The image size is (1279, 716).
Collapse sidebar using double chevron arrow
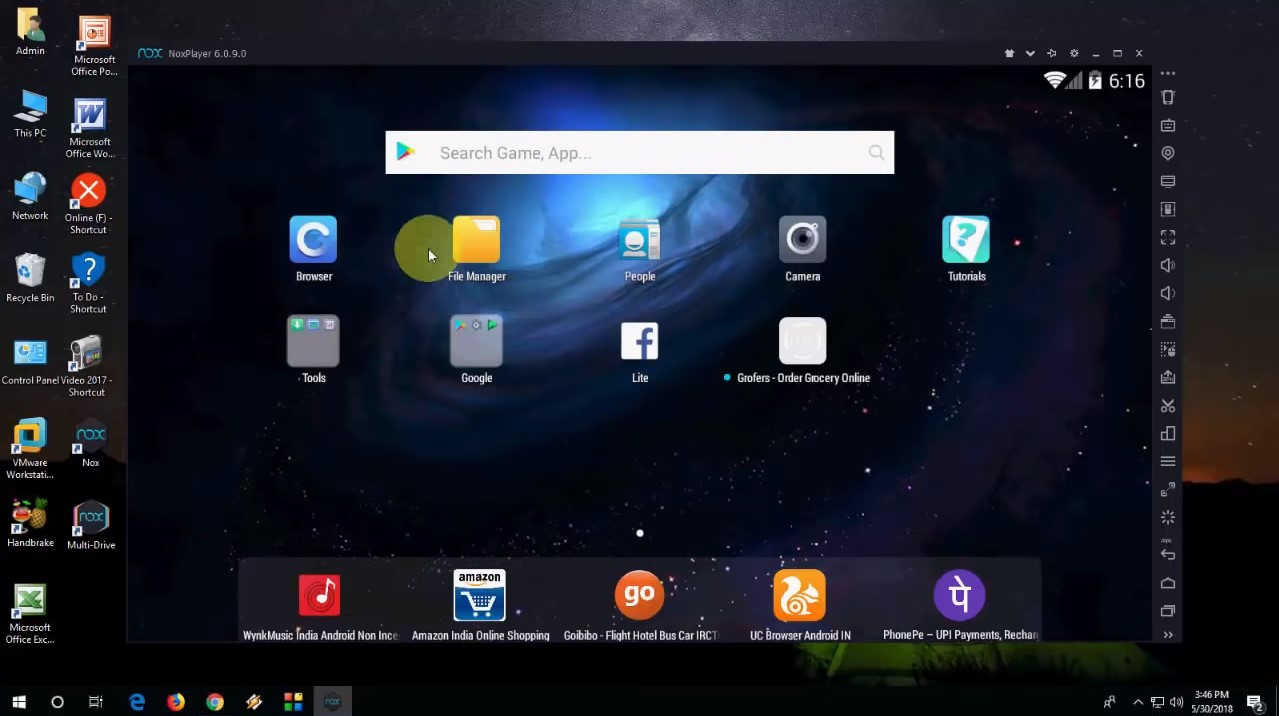pyautogui.click(x=1167, y=635)
